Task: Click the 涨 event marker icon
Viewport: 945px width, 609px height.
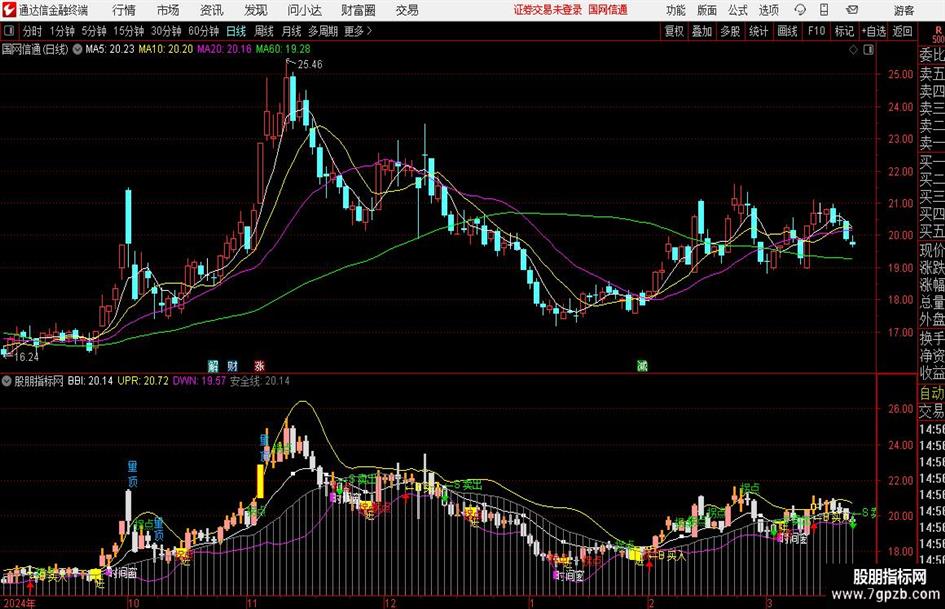Action: pyautogui.click(x=259, y=365)
